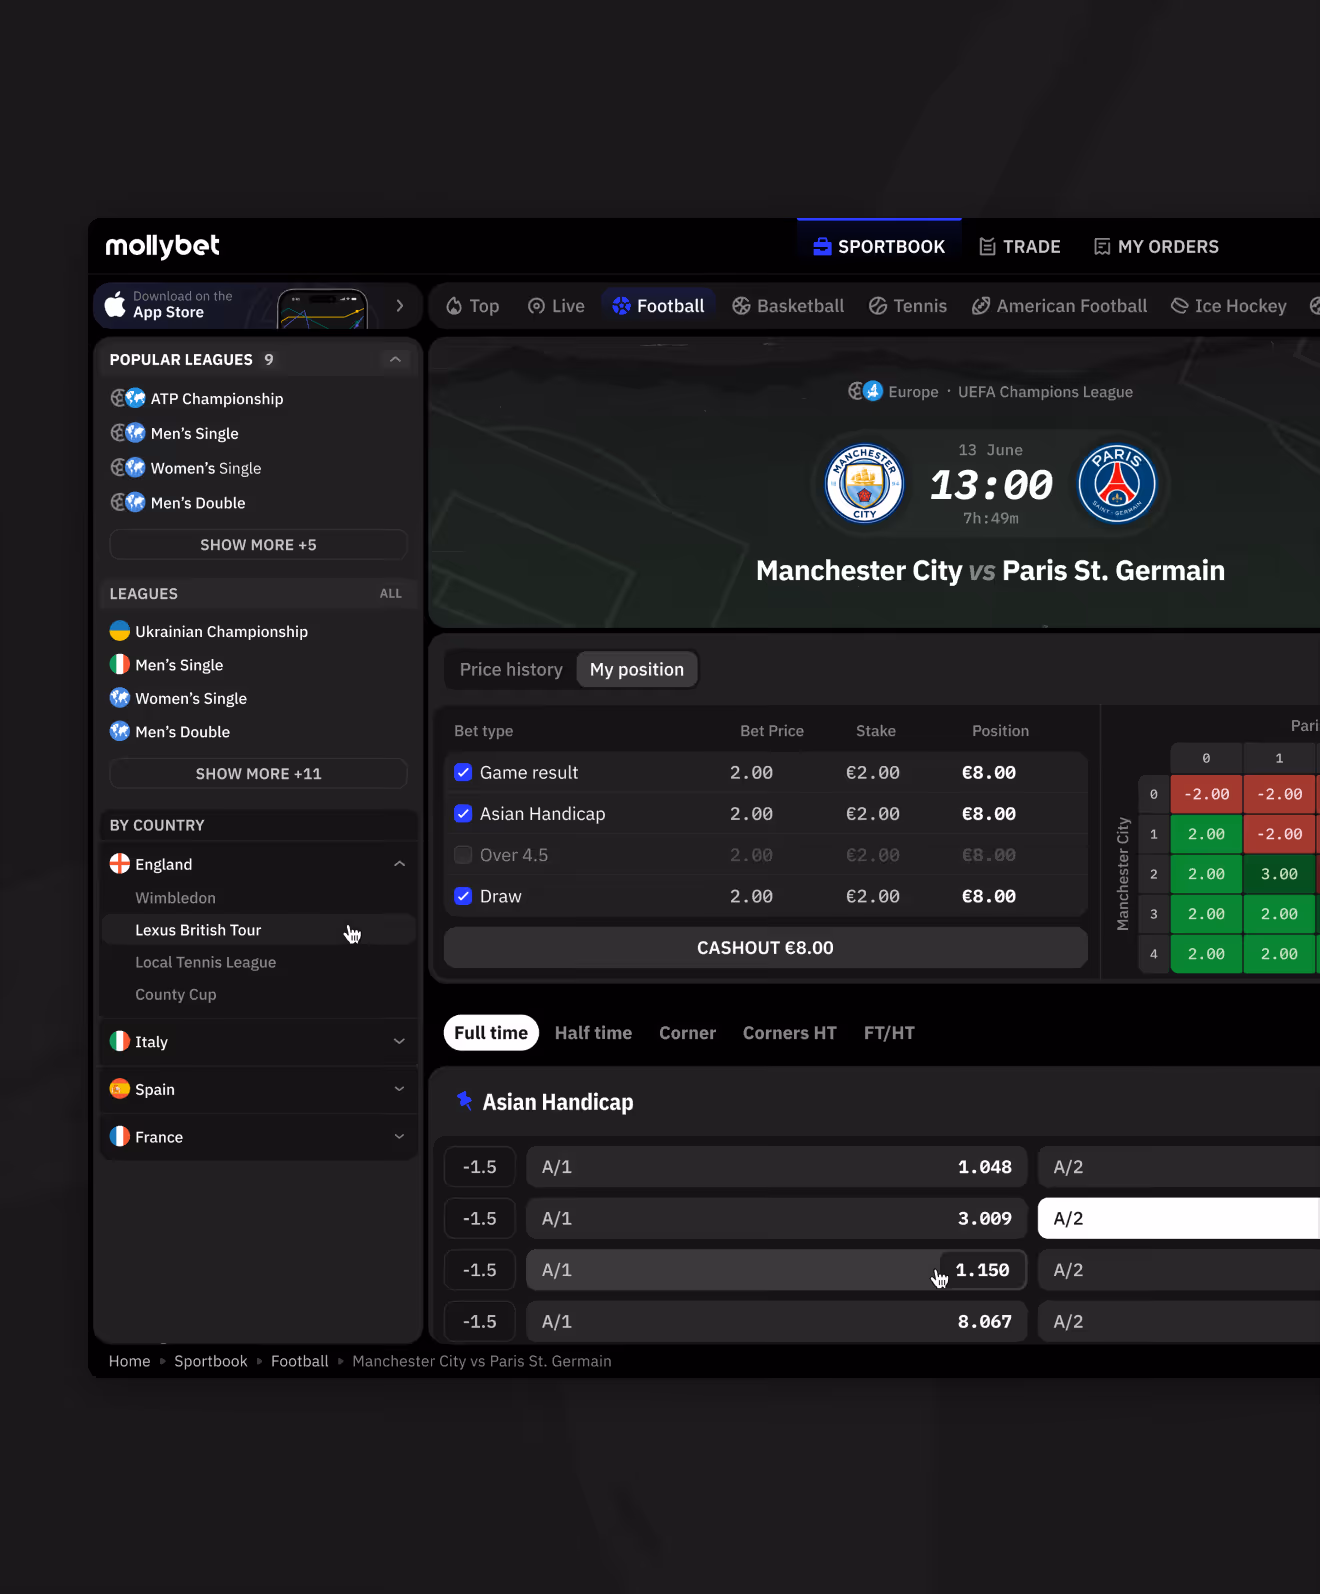Click the France flag icon

pos(120,1137)
